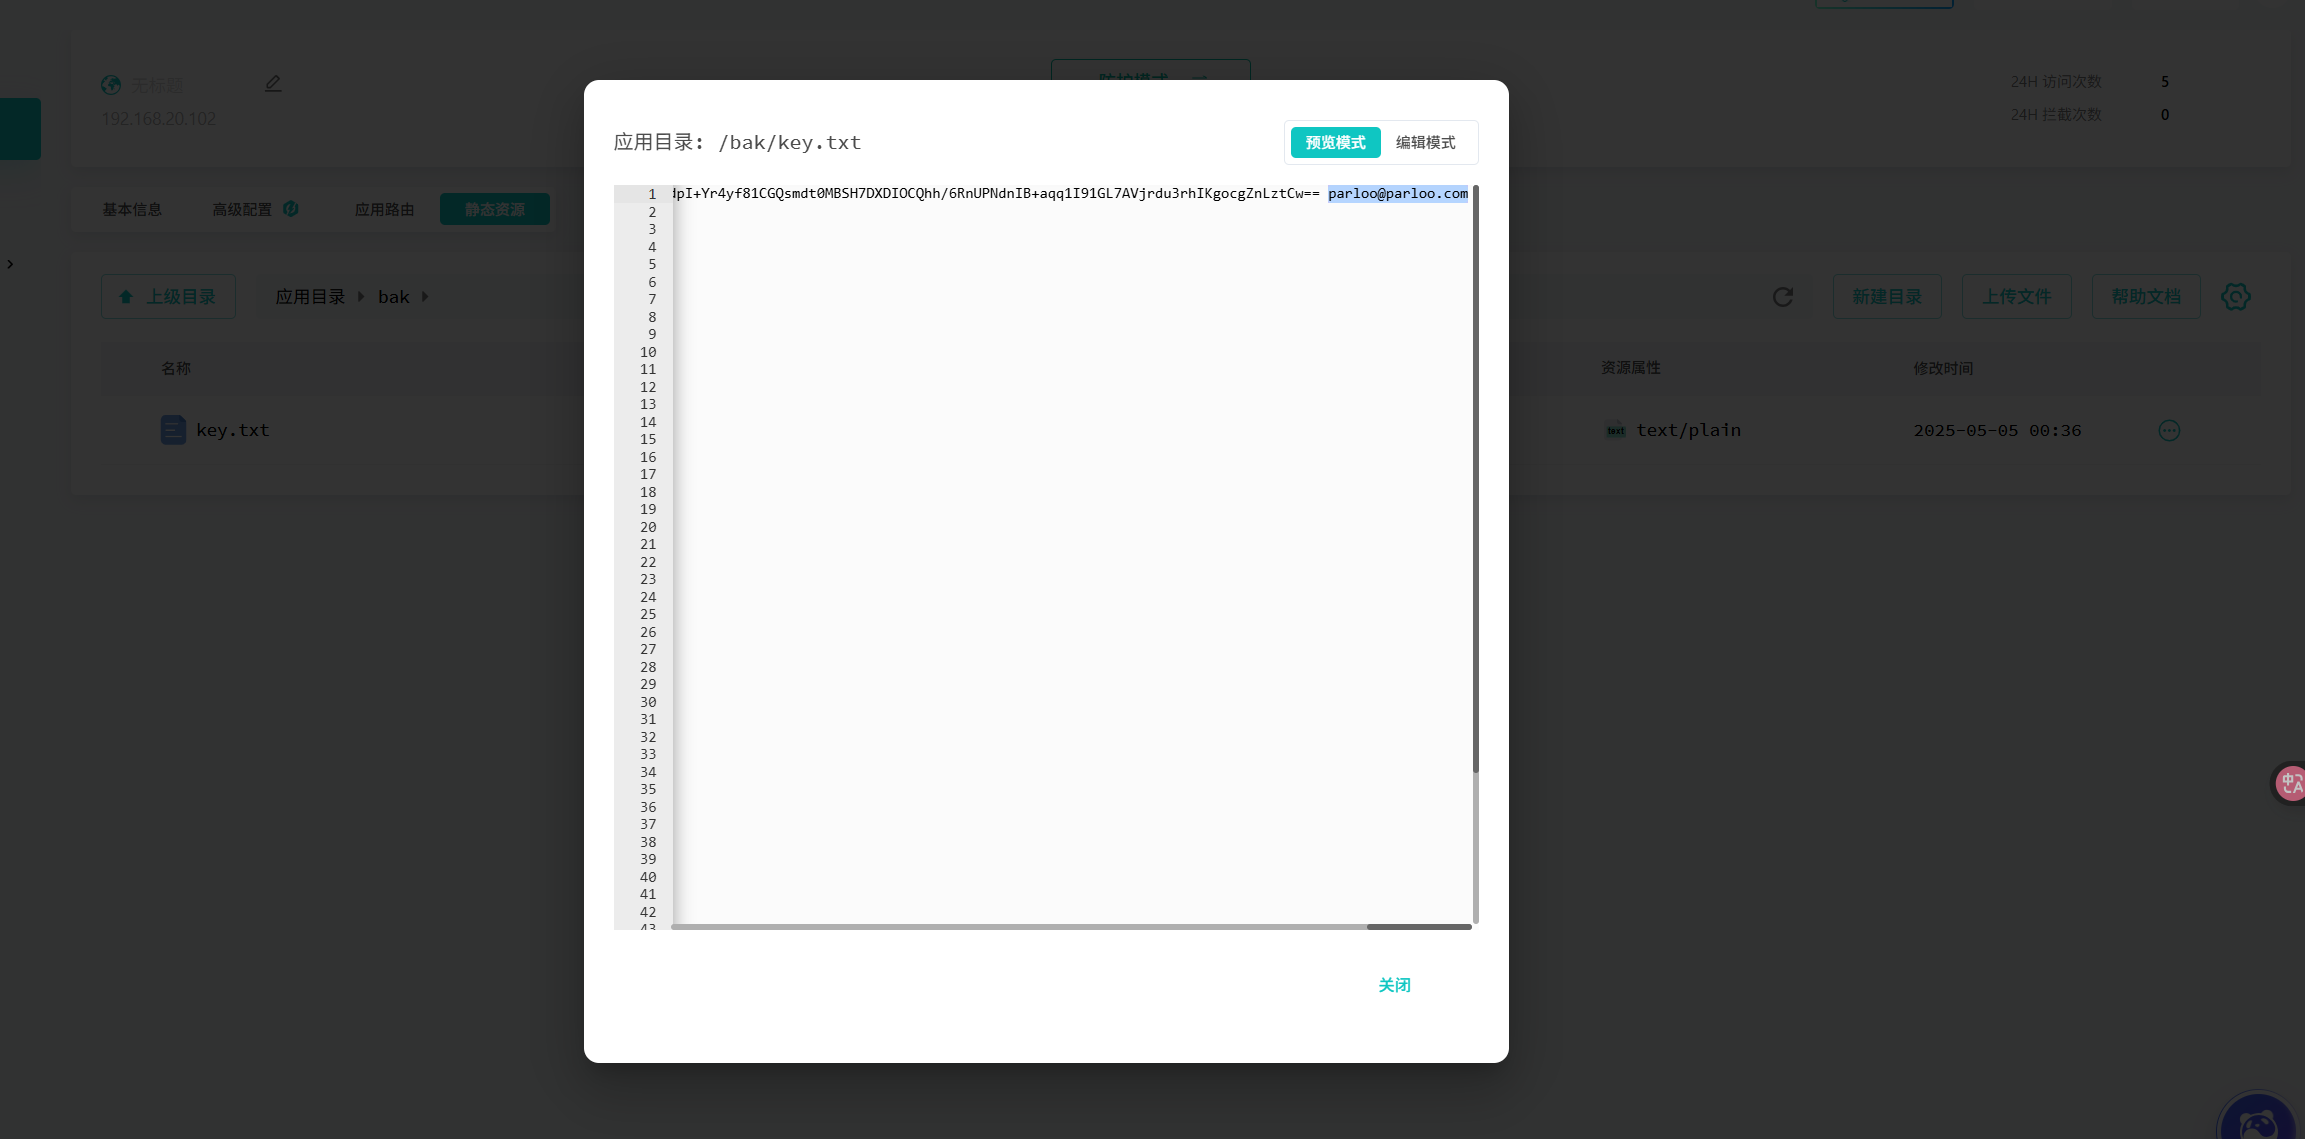
Task: Click the translate floating icon at right edge
Action: click(2291, 783)
